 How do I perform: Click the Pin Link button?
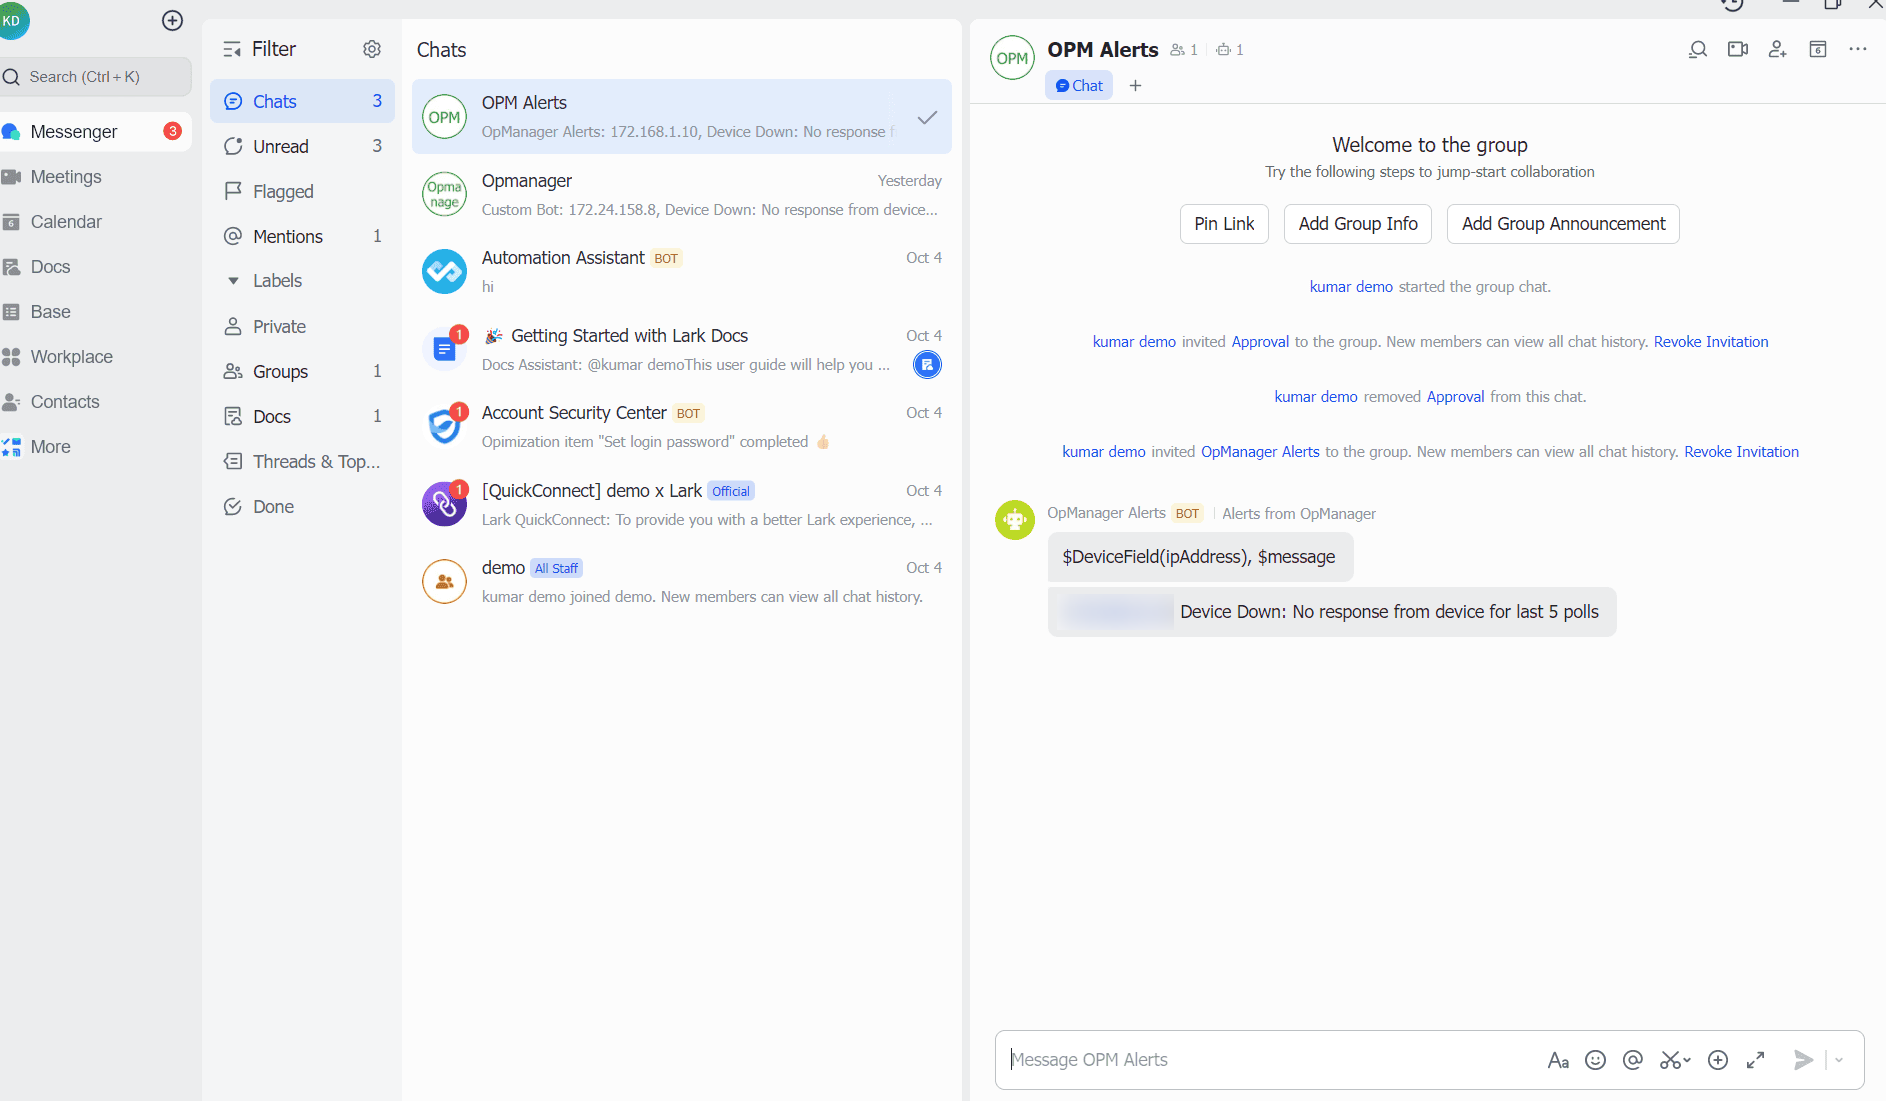[x=1223, y=223]
